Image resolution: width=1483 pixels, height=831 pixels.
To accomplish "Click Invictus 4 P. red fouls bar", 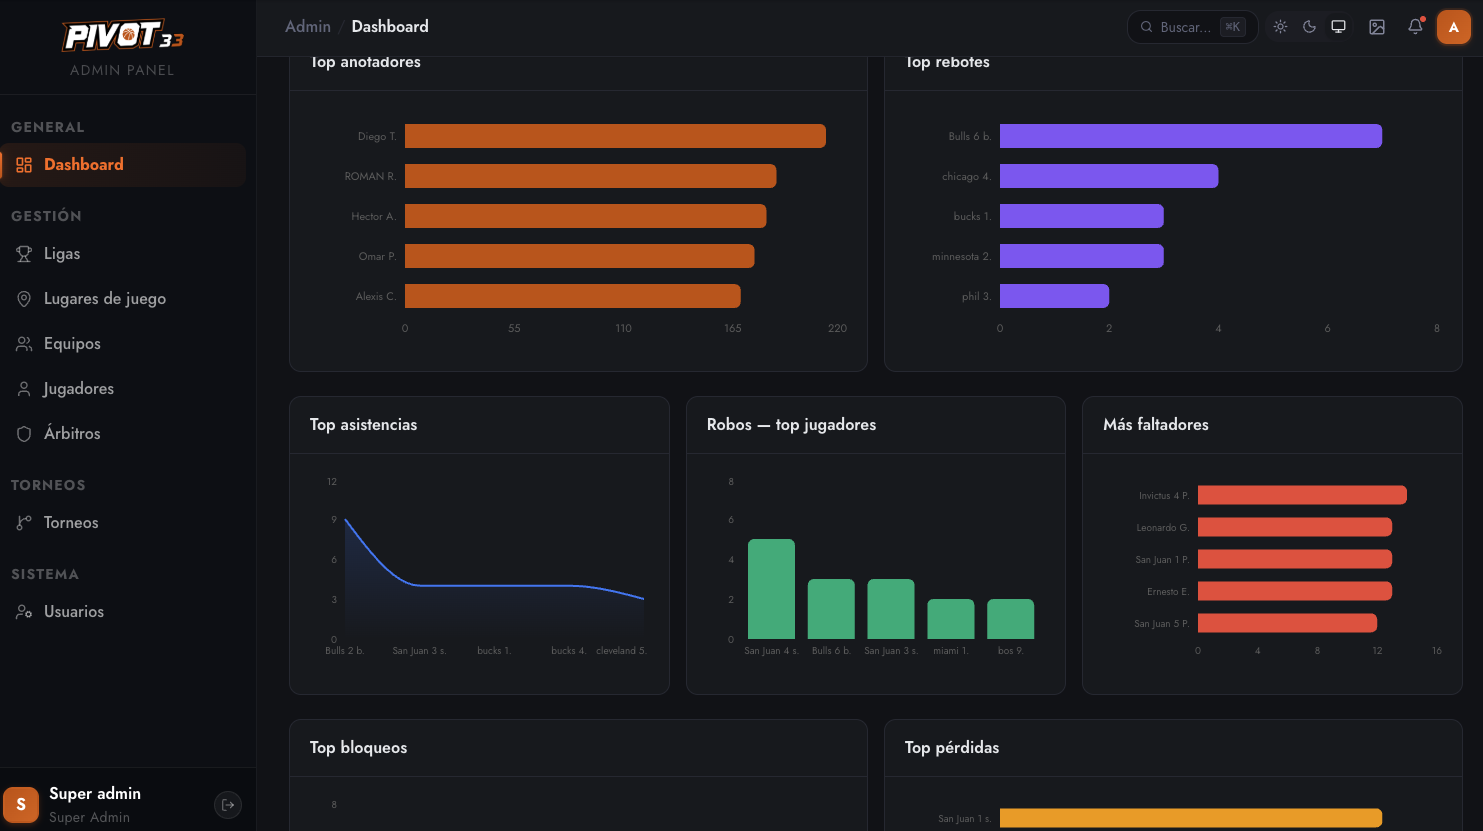I will click(x=1302, y=495).
